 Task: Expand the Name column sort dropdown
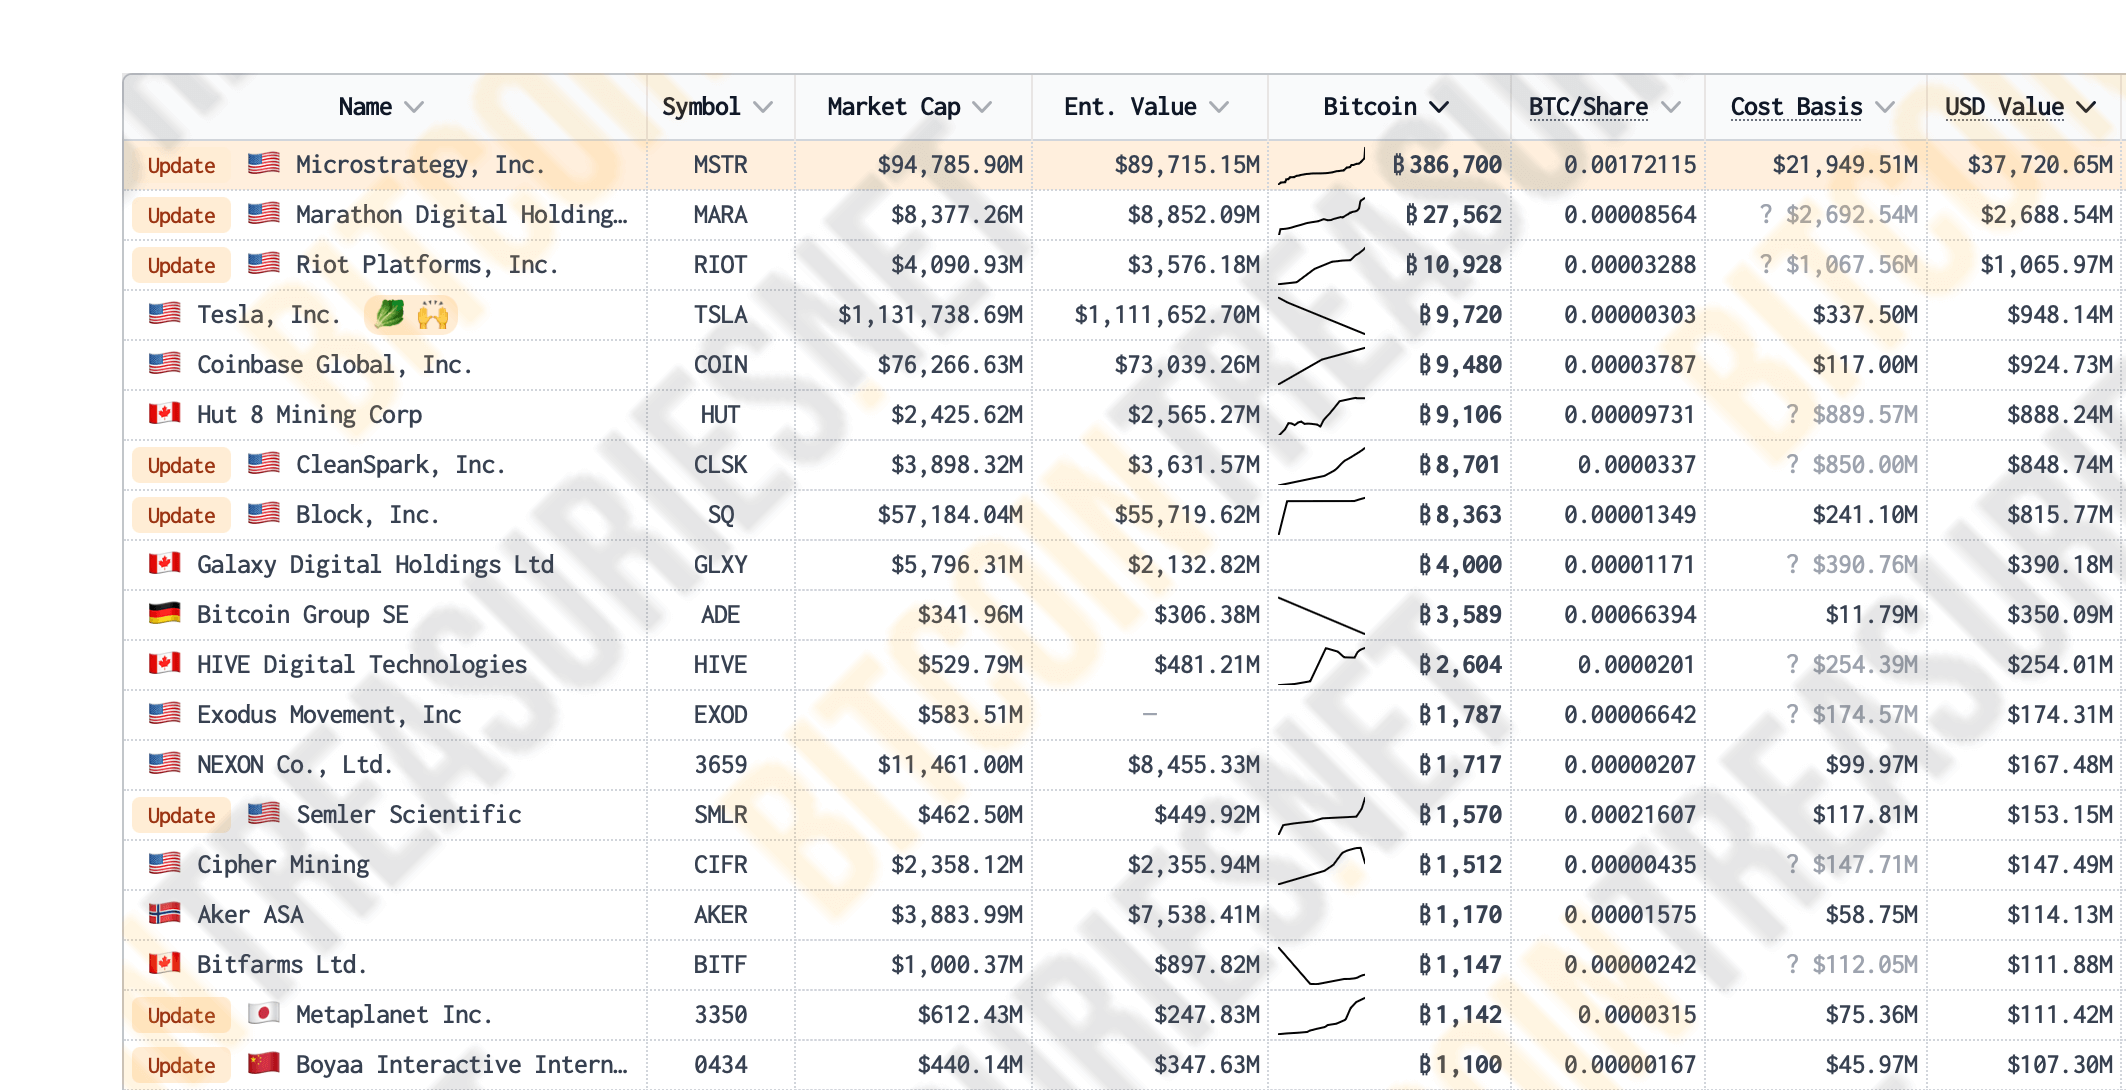point(414,107)
